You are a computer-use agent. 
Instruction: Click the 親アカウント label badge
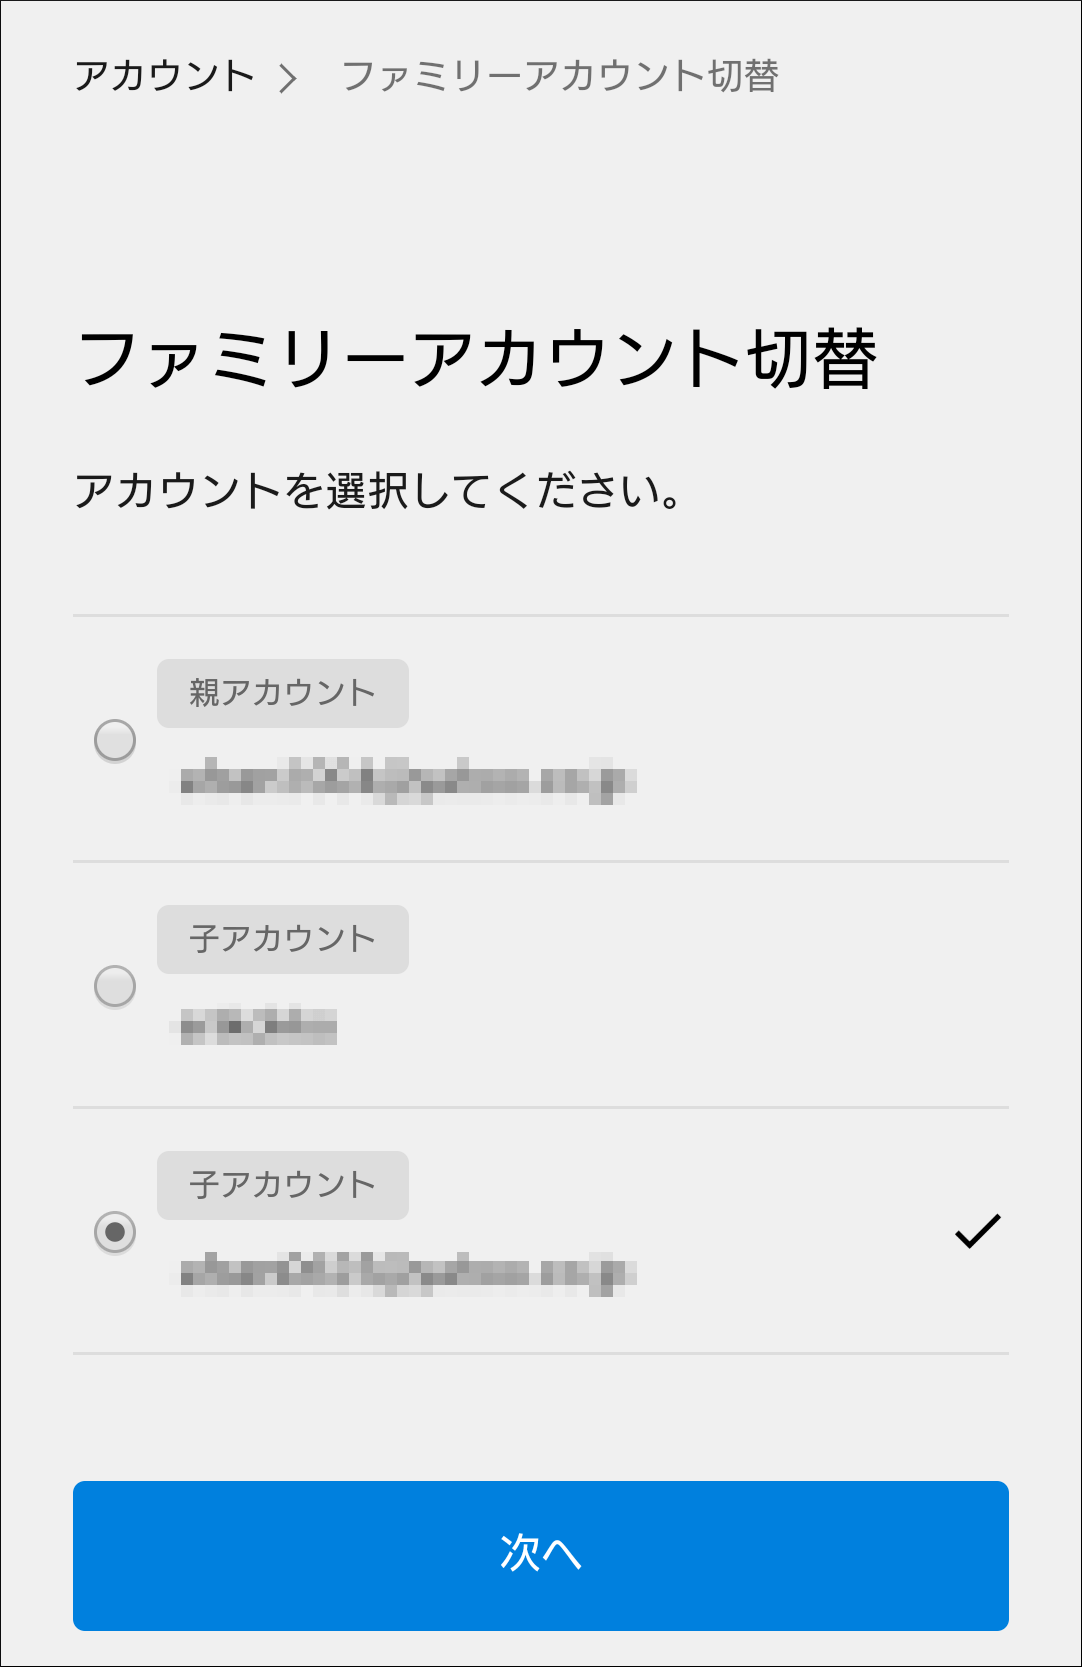282,692
